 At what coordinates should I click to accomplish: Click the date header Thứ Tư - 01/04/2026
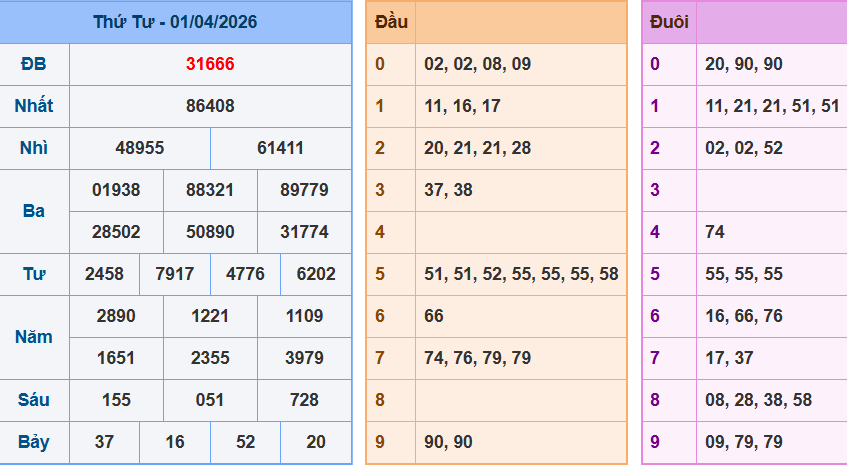[x=175, y=22]
